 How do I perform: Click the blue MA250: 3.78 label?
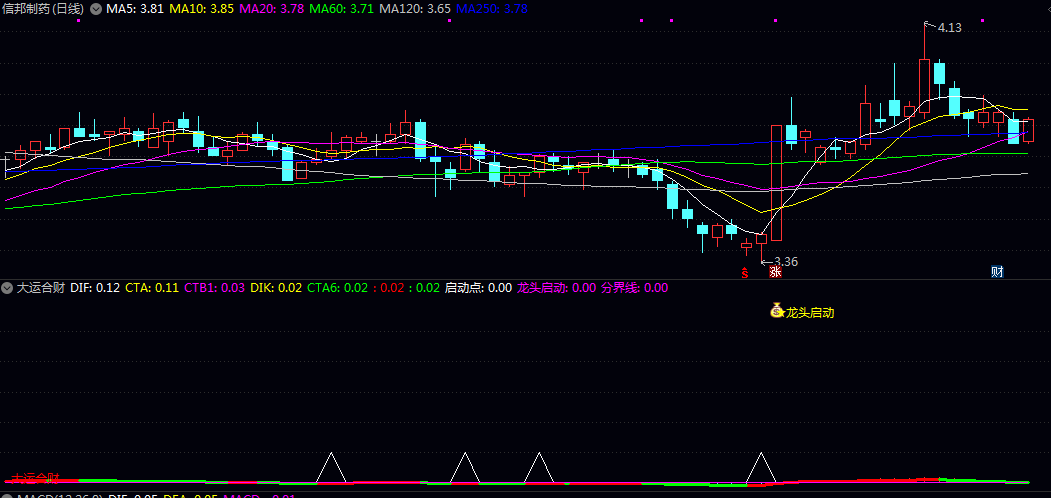[x=491, y=9]
